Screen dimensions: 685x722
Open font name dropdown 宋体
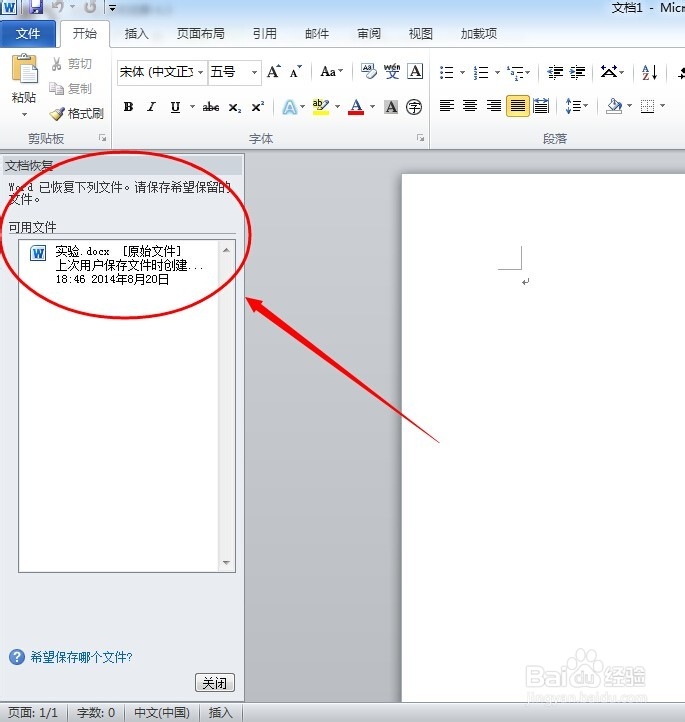[x=200, y=72]
